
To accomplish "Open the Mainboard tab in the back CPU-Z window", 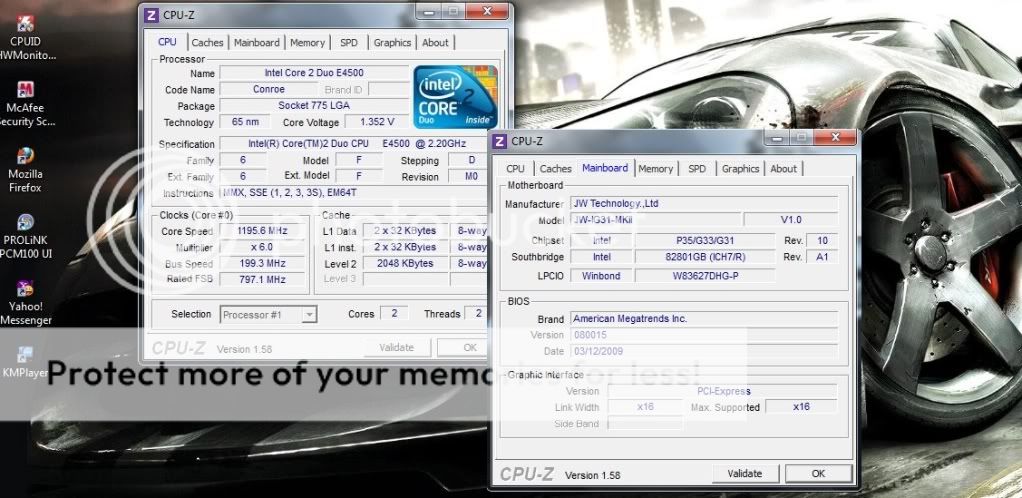I will 257,42.
